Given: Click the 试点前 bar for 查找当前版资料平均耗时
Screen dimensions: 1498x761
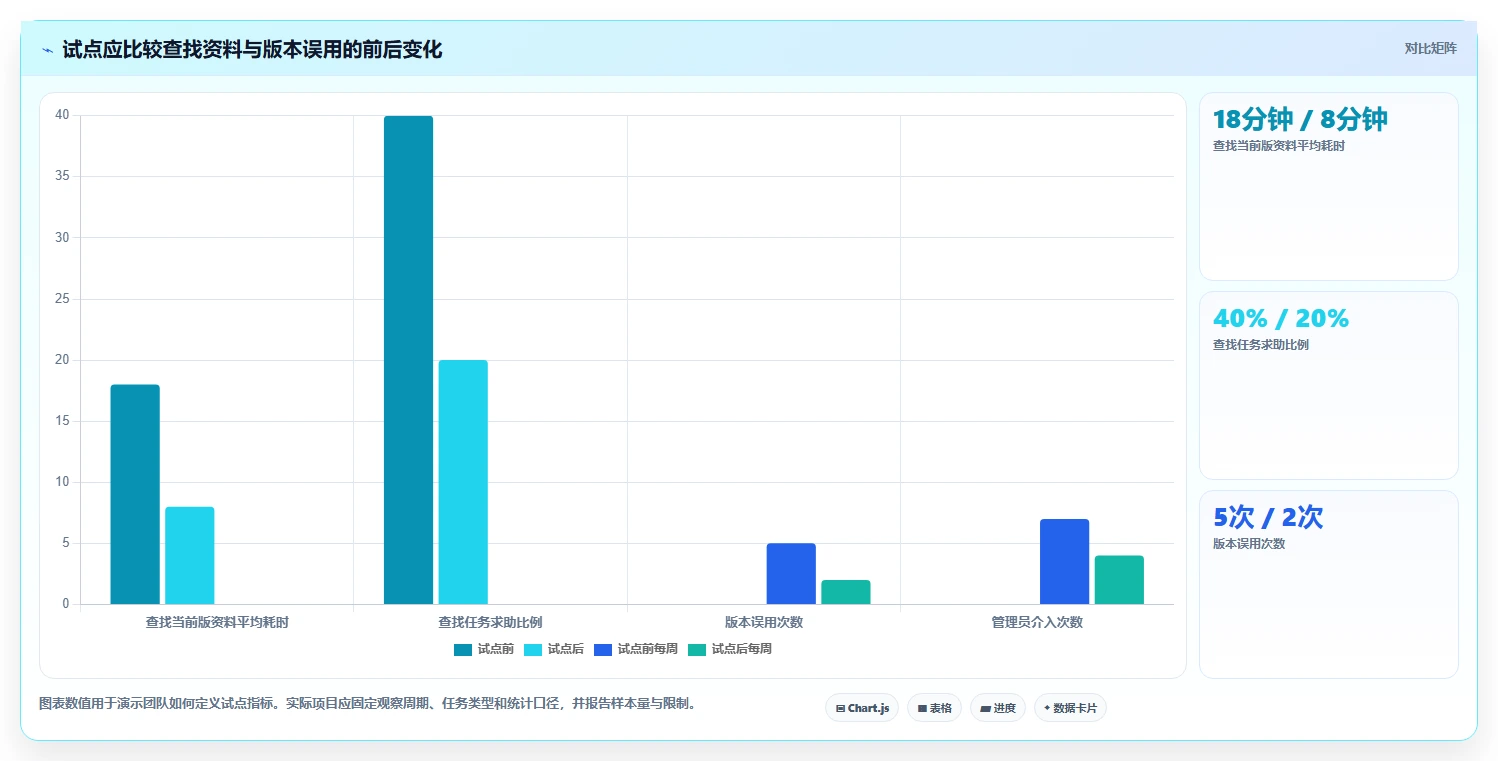Looking at the screenshot, I should pyautogui.click(x=135, y=494).
